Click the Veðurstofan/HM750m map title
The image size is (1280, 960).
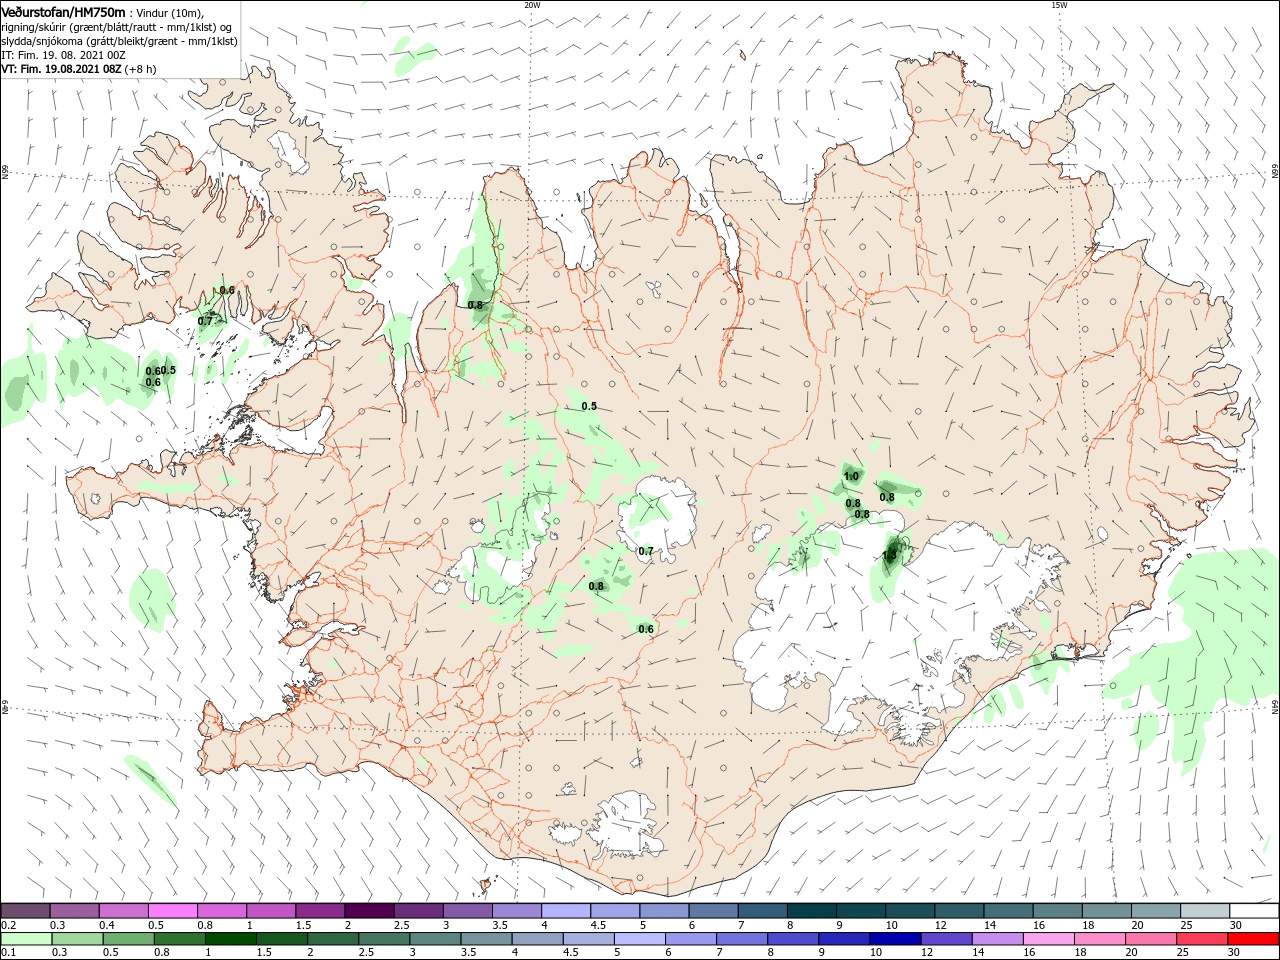point(64,11)
